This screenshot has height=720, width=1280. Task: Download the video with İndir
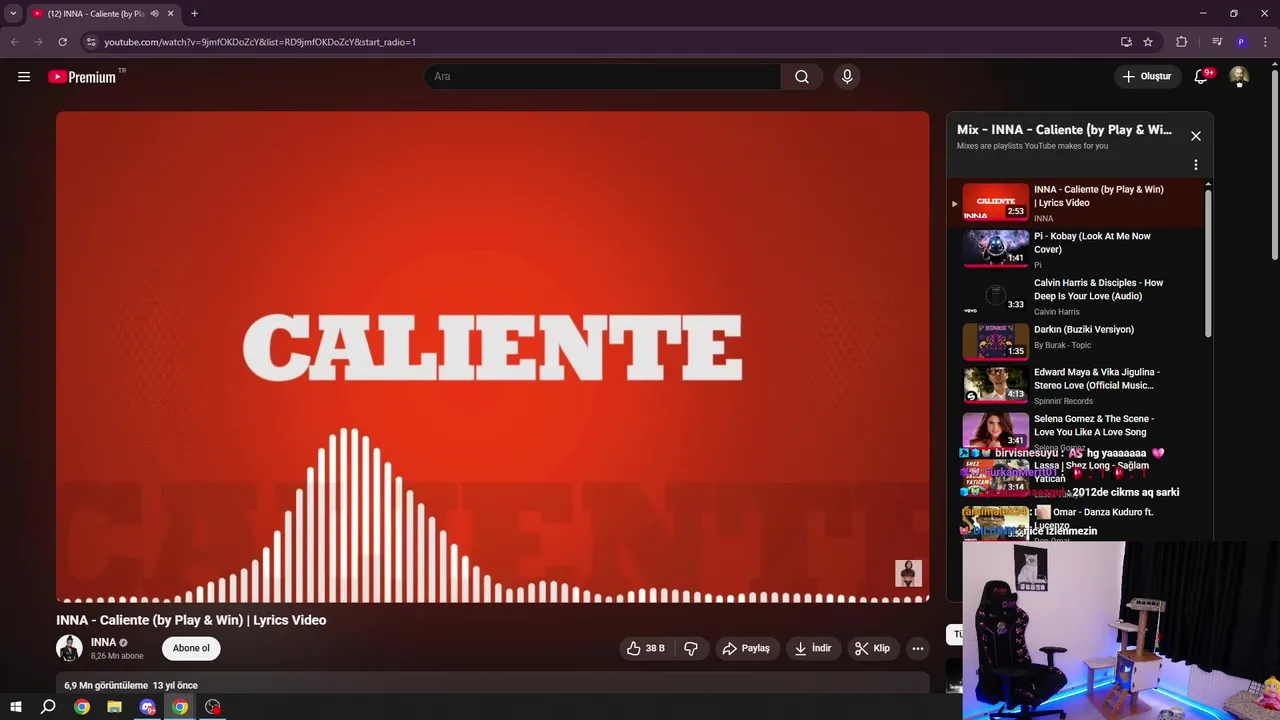point(814,648)
